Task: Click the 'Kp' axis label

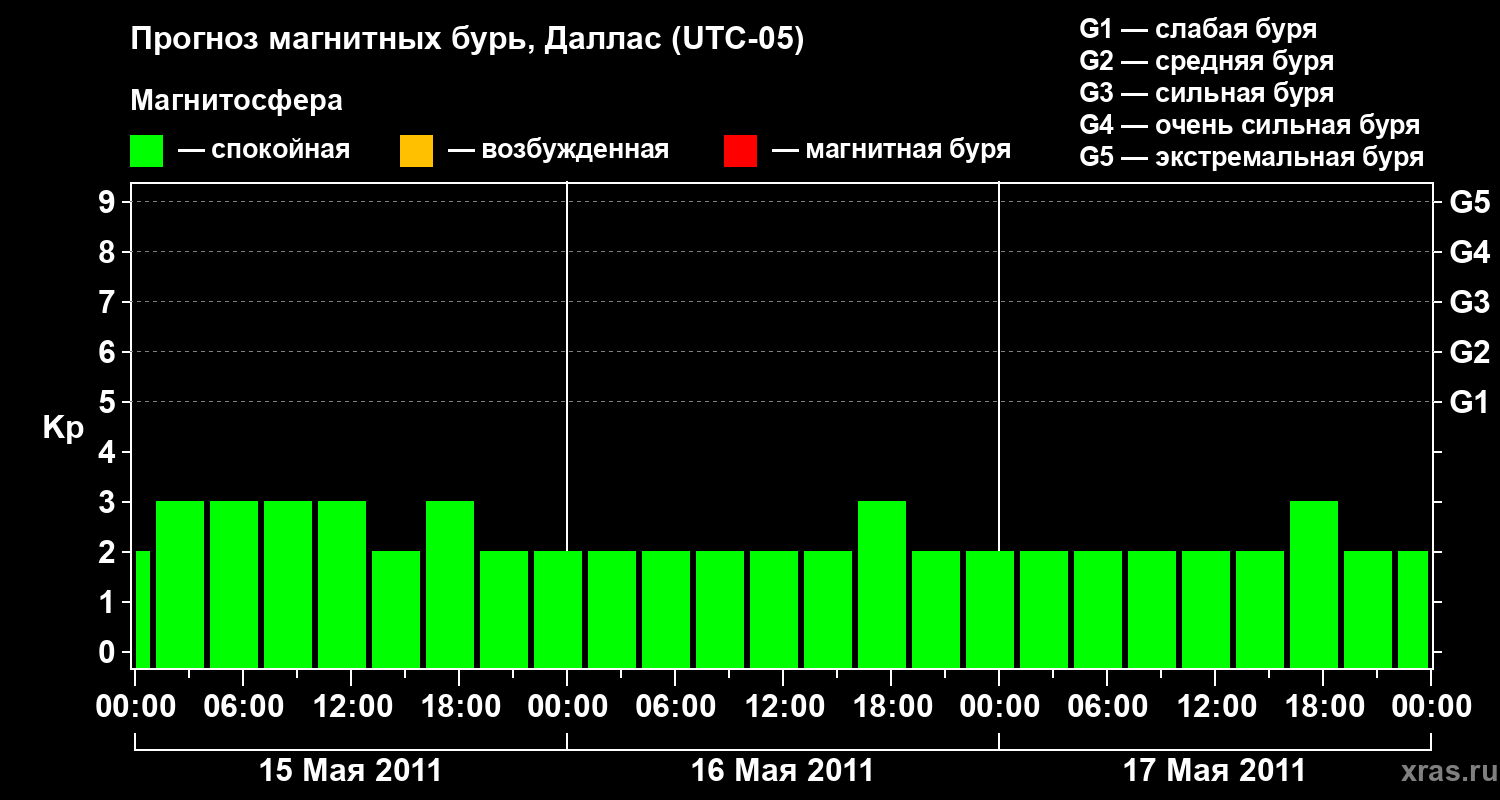Action: (x=63, y=428)
